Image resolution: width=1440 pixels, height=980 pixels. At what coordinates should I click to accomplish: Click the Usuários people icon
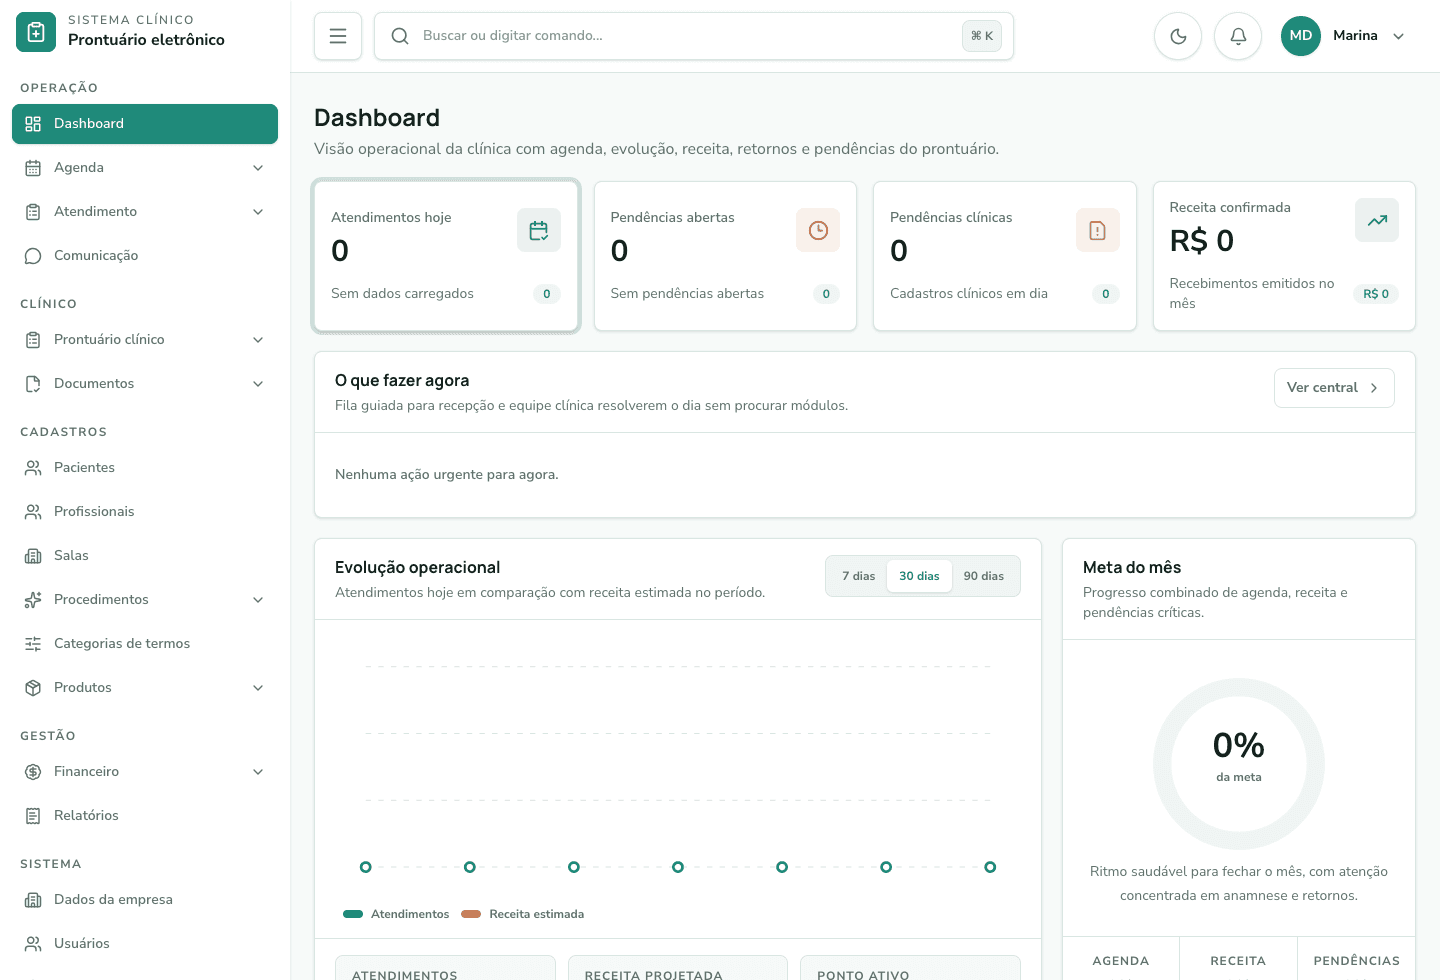[x=33, y=944]
